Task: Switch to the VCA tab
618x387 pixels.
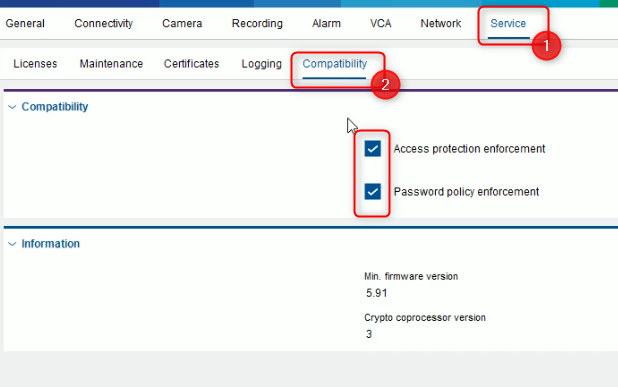Action: [x=381, y=24]
